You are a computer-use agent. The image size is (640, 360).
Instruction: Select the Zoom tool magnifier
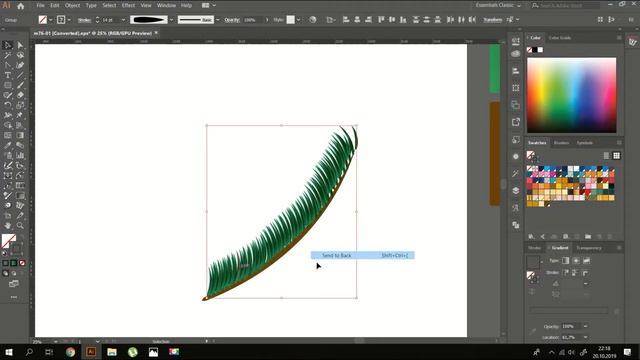tap(20, 225)
